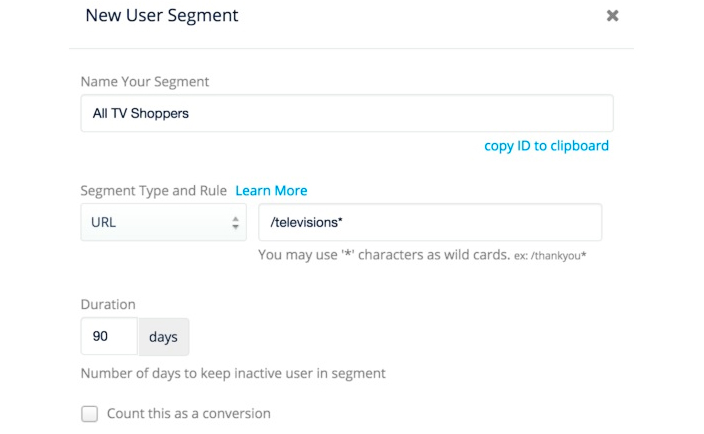Screen dimensions: 704x434
Task: Click the copy ID to clipboard link
Action: [x=546, y=145]
